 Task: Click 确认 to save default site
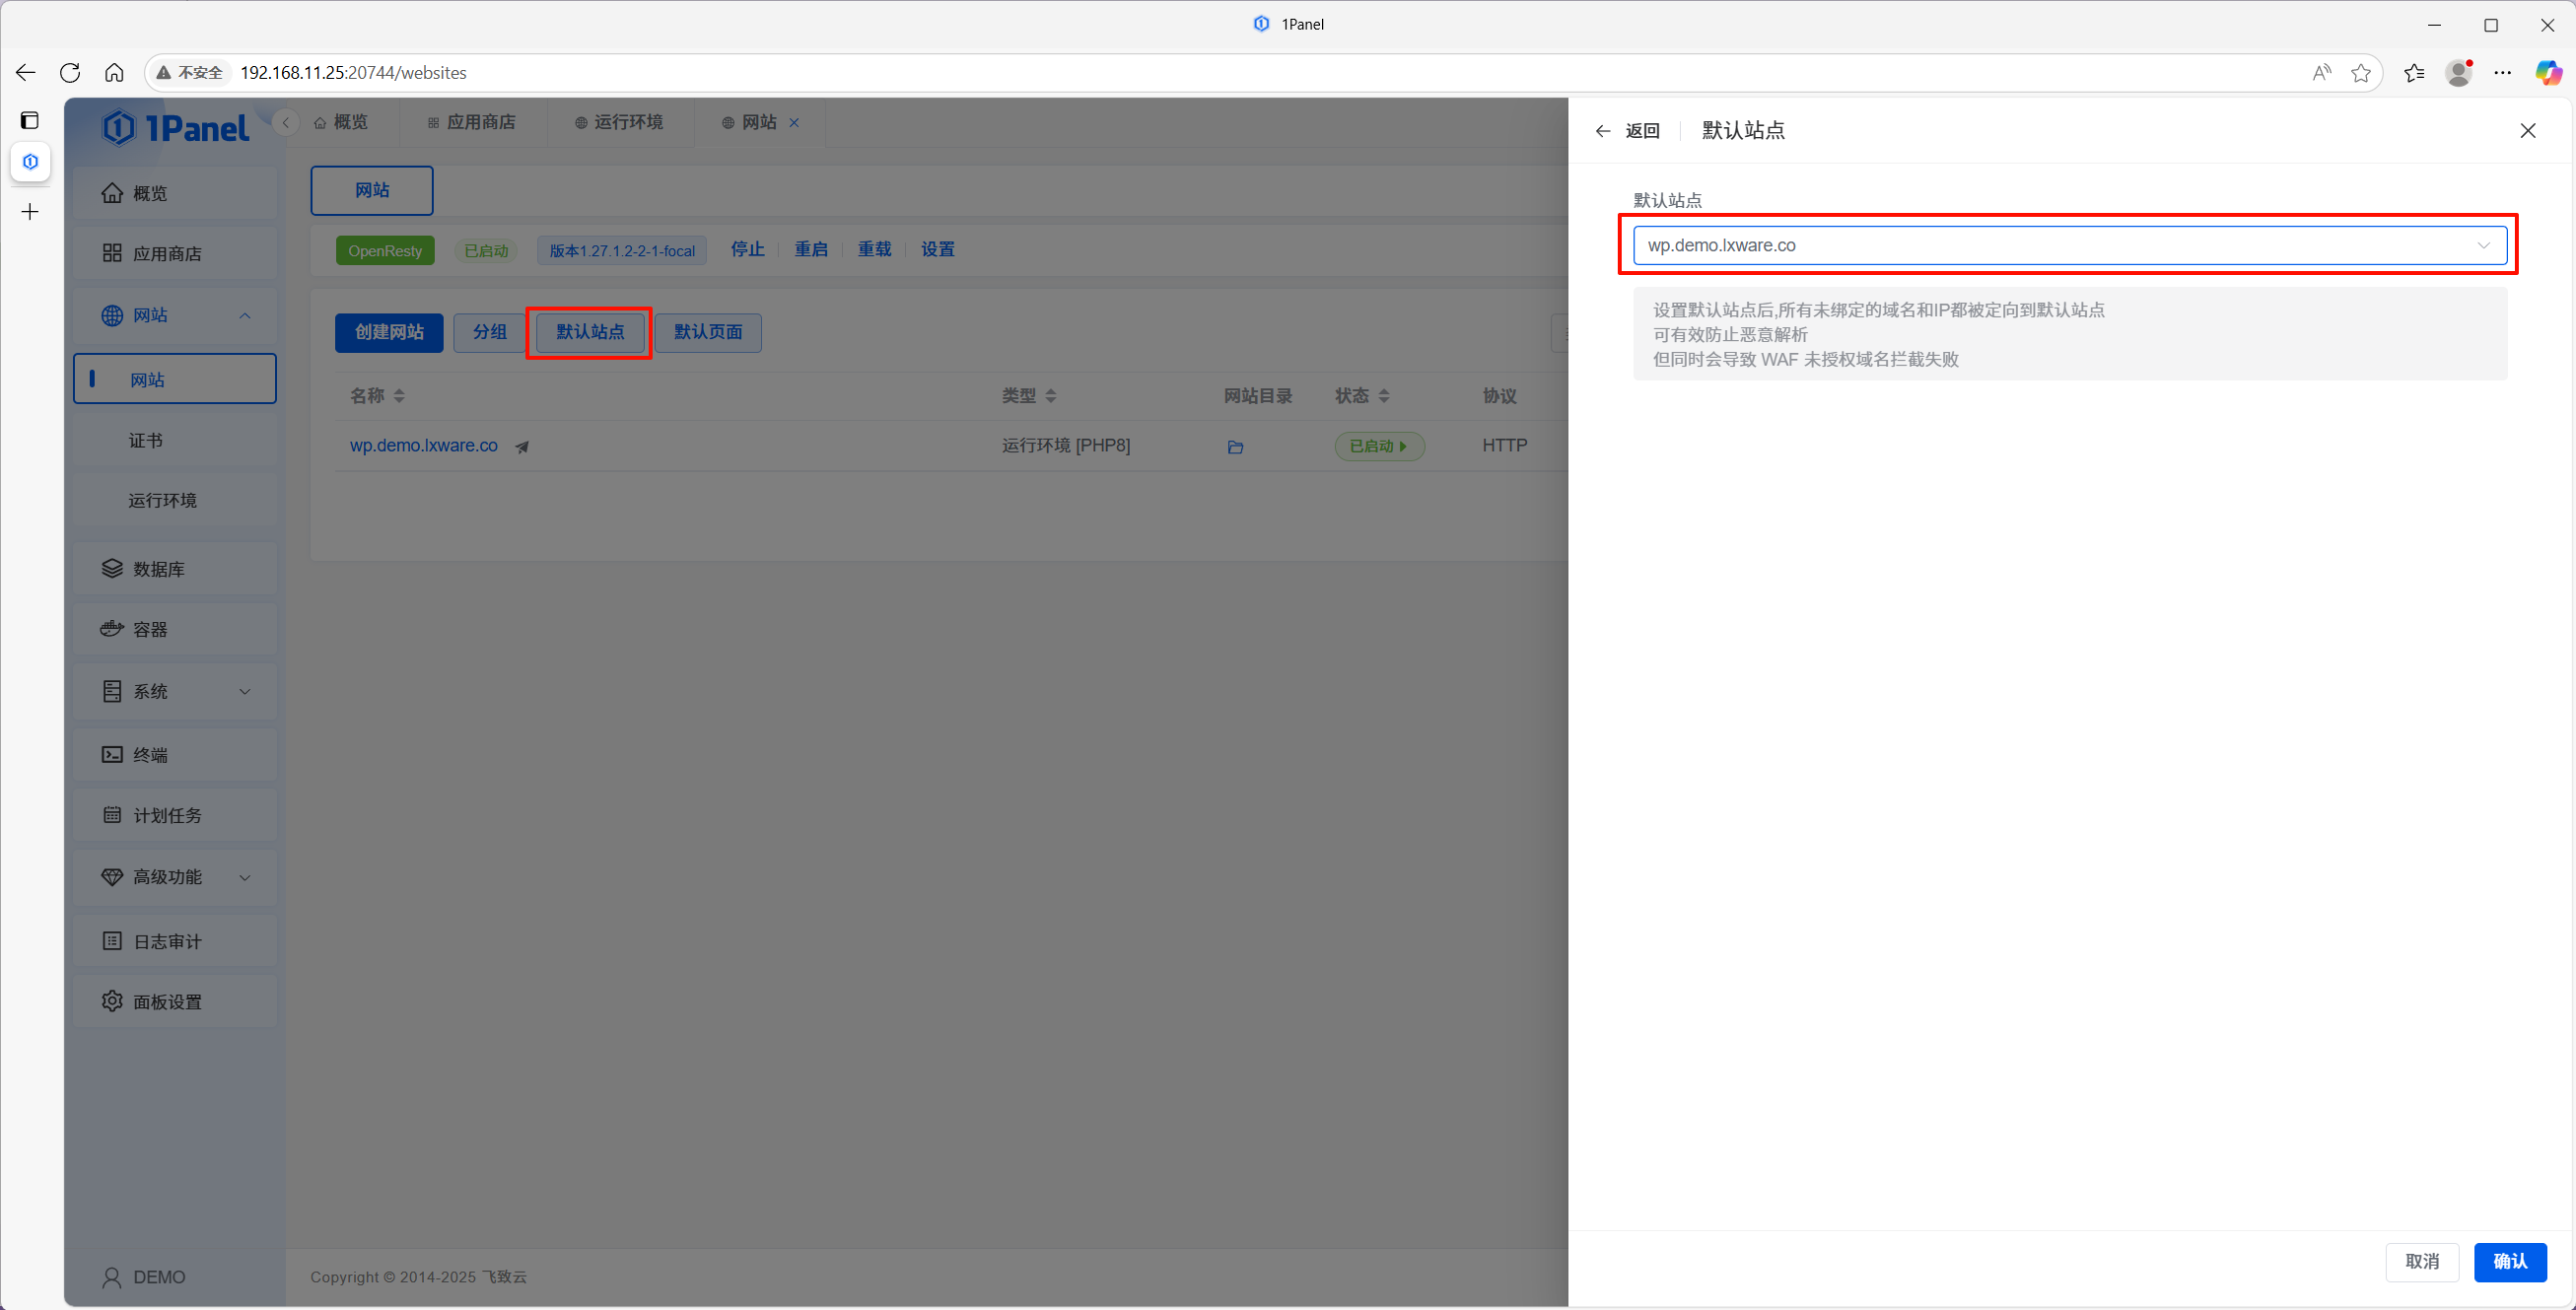pyautogui.click(x=2510, y=1262)
